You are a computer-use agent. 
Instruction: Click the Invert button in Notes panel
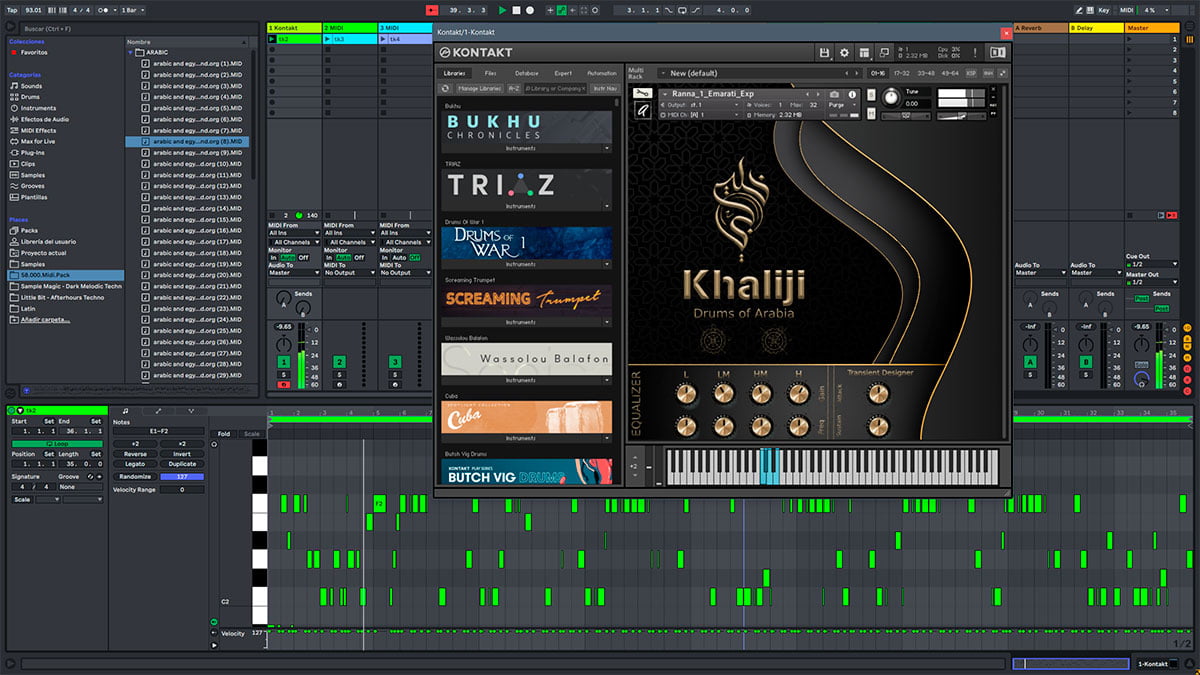coord(182,454)
